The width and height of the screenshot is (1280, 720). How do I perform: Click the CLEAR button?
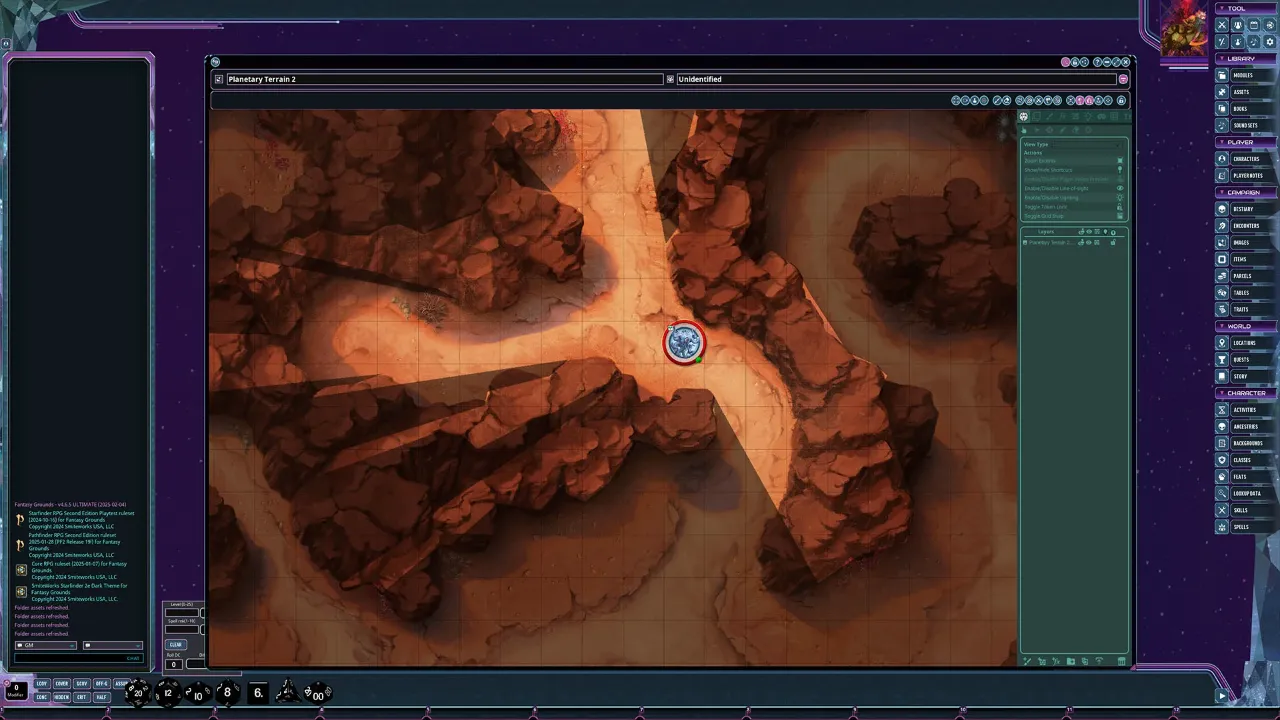pos(176,645)
